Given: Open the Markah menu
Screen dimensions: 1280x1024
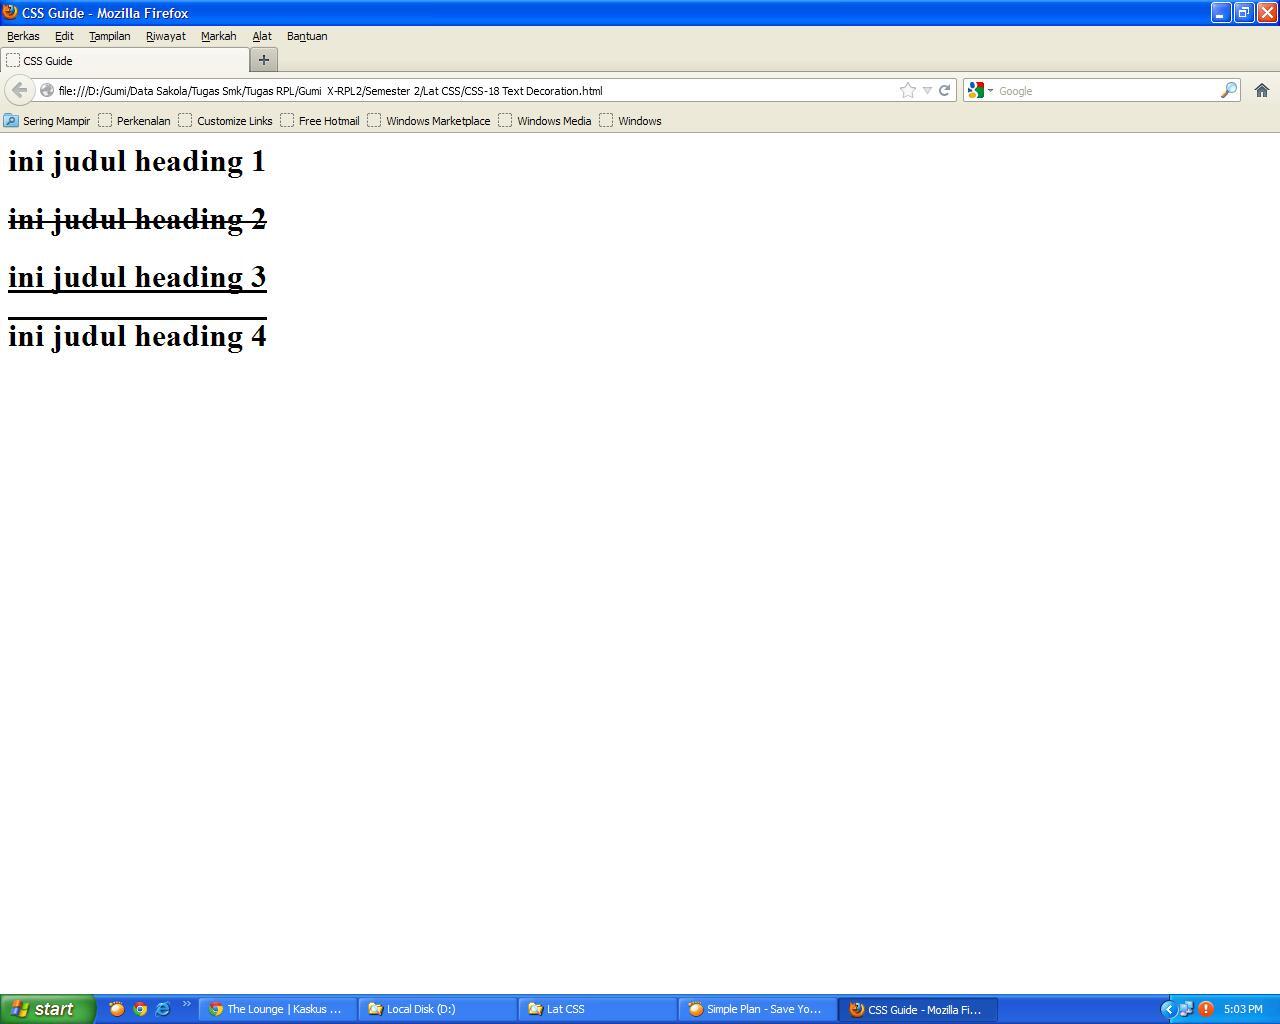Looking at the screenshot, I should [x=218, y=36].
